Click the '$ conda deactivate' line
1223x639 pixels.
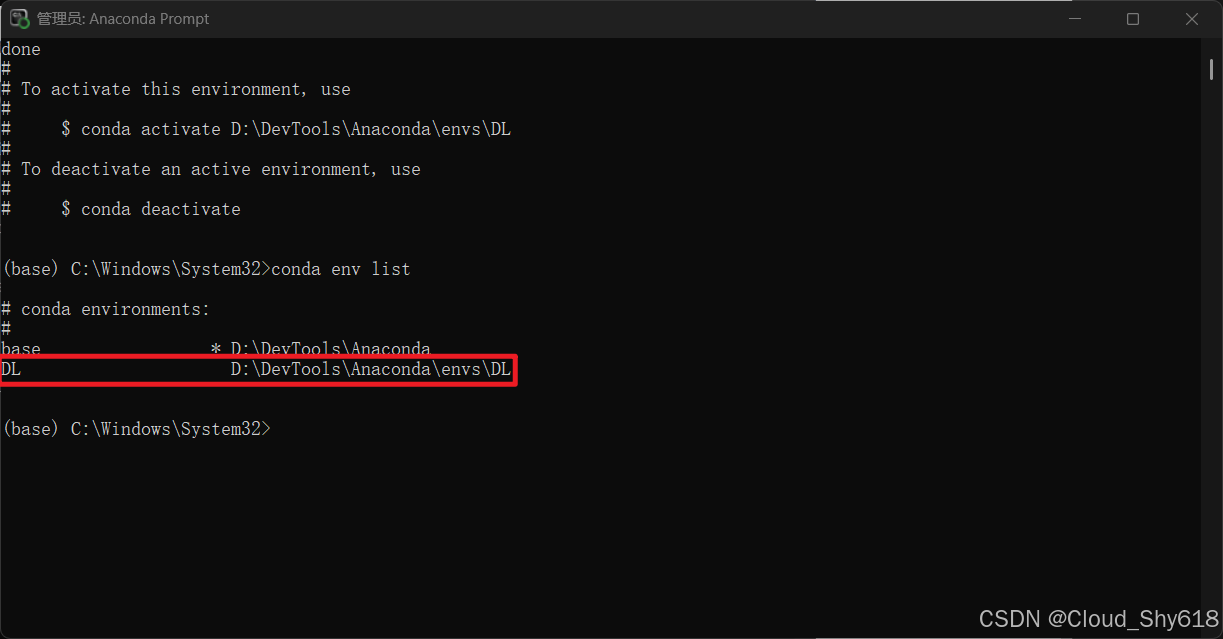pyautogui.click(x=151, y=209)
